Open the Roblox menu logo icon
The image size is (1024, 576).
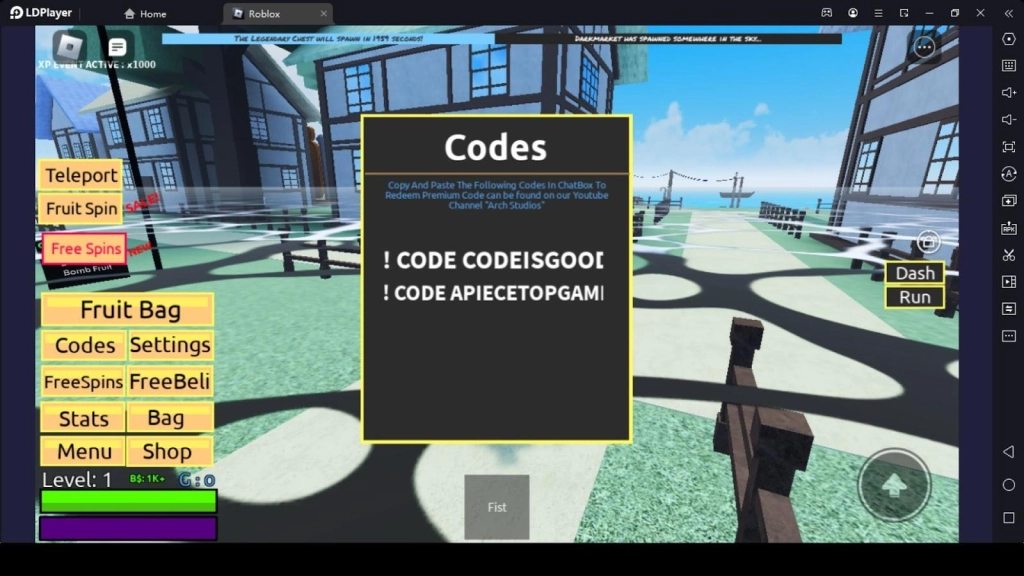point(69,46)
